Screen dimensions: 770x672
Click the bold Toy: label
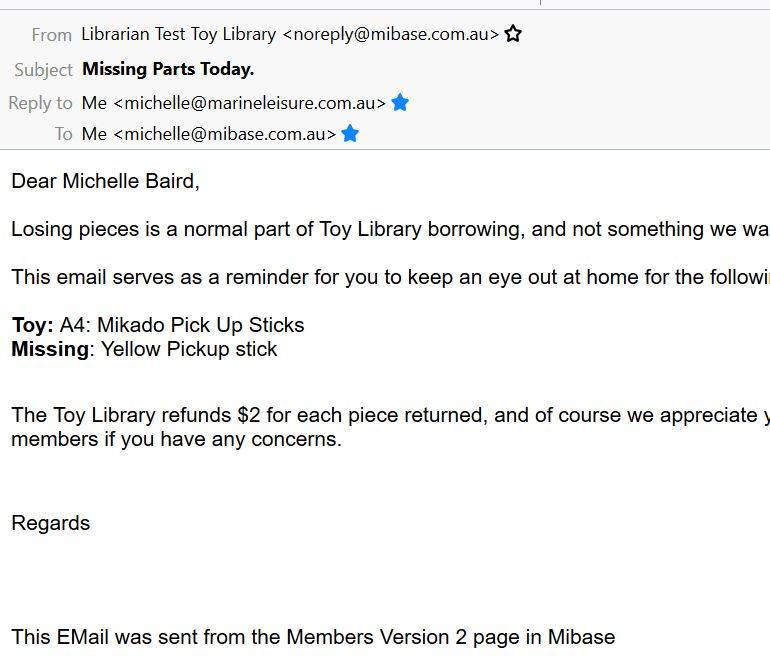tap(32, 325)
